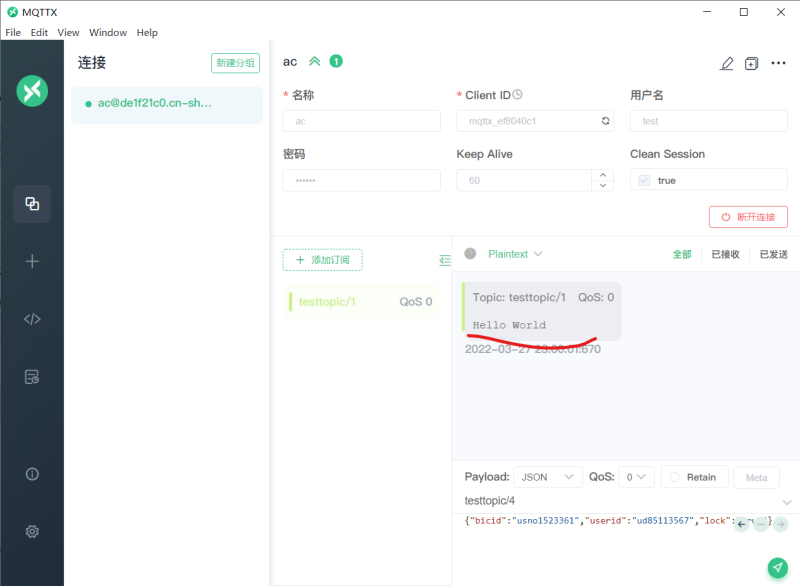The height and width of the screenshot is (586, 800).
Task: Collapse the connection details panel arrow
Action: tap(315, 62)
